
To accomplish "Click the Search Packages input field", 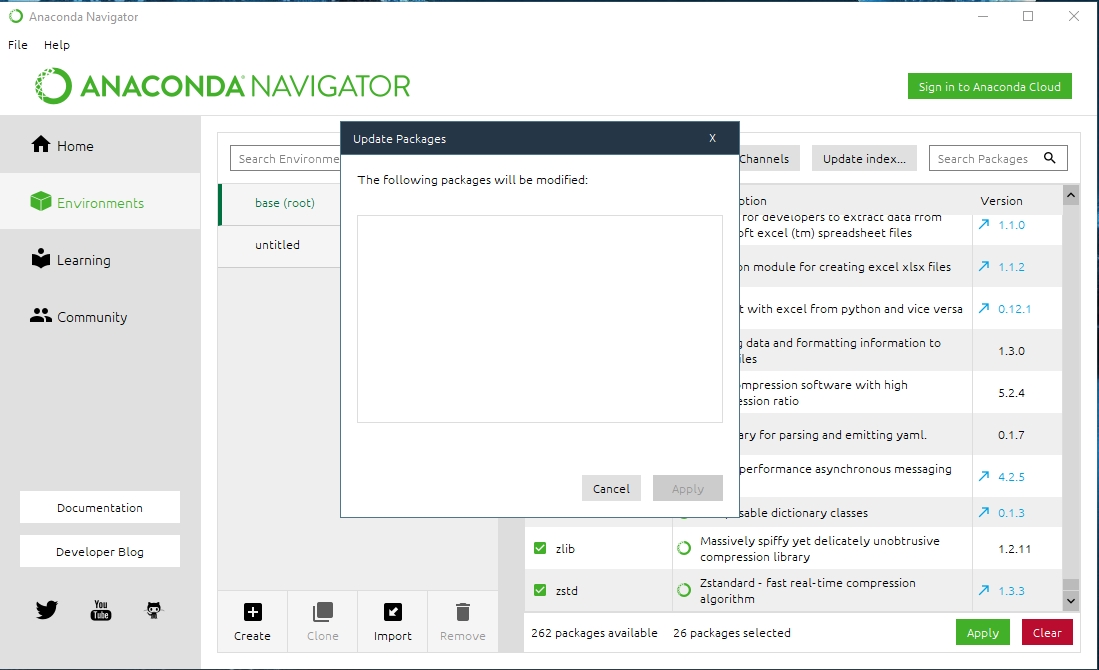I will (x=990, y=158).
